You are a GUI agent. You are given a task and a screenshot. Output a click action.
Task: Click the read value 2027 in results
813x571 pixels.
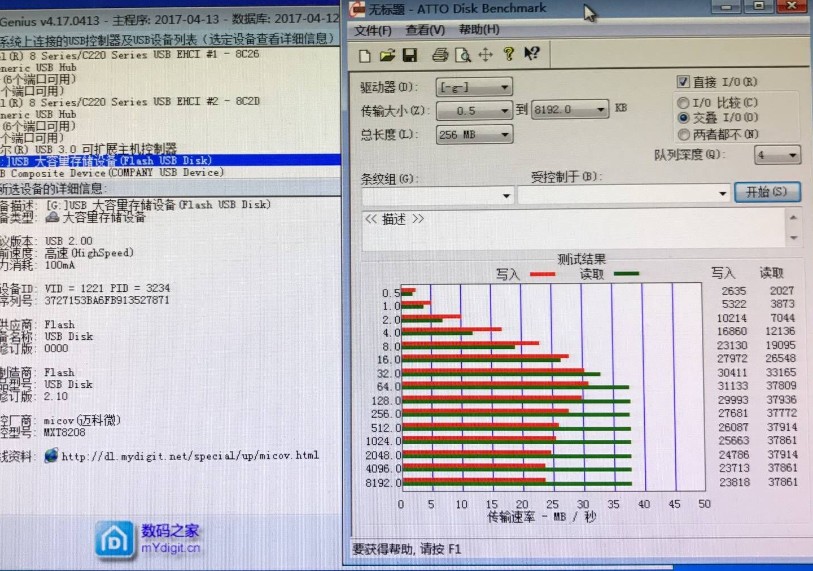click(x=782, y=290)
